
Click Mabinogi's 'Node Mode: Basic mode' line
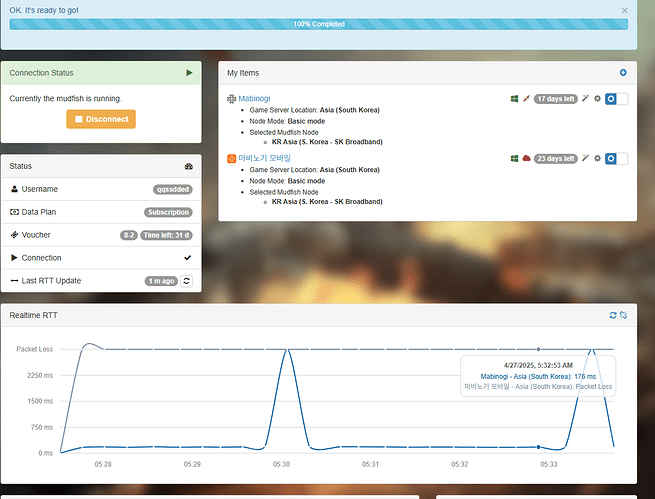(287, 122)
